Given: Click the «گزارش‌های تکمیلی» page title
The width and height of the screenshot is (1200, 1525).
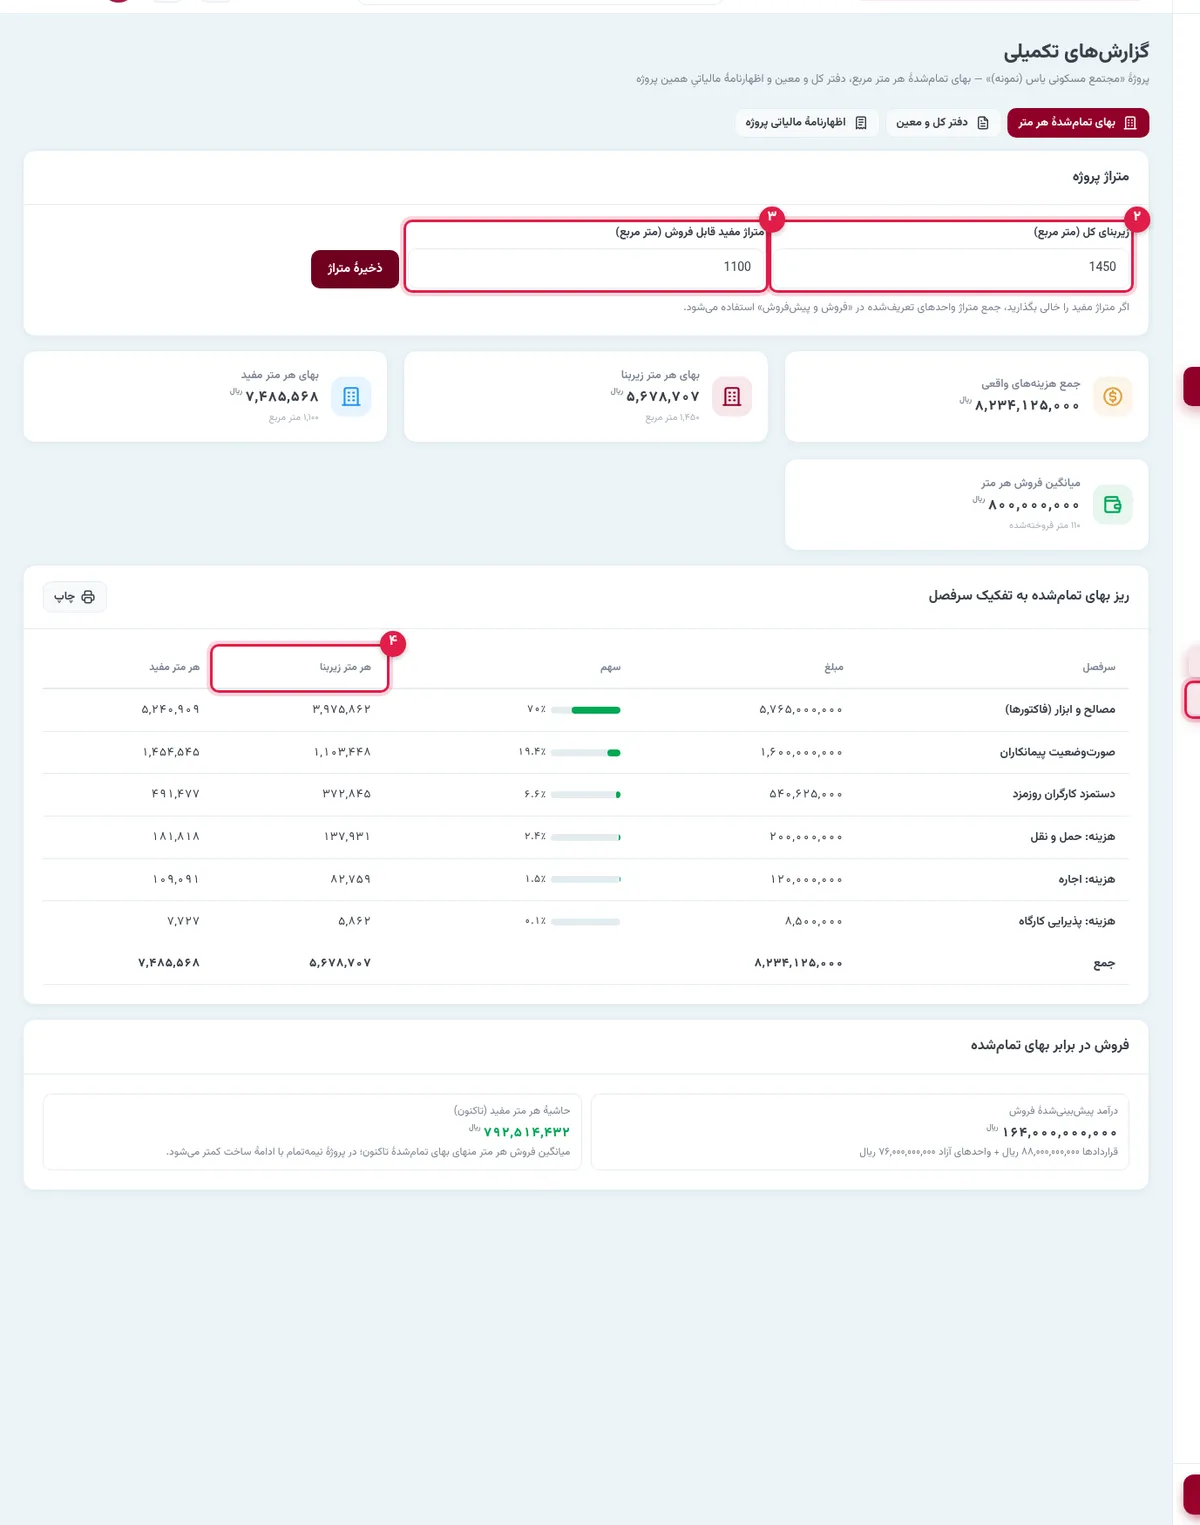Looking at the screenshot, I should tap(1077, 51).
